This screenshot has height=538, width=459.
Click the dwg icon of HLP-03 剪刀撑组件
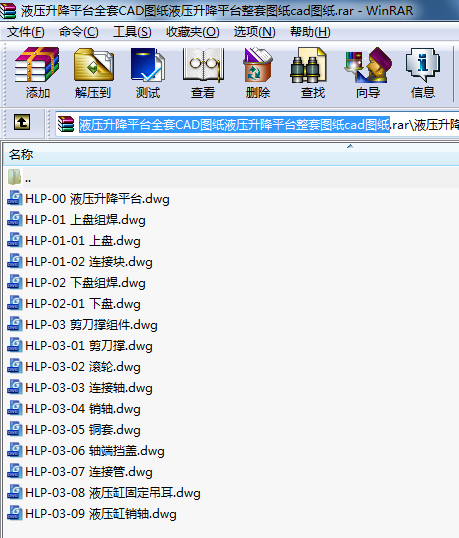point(15,324)
